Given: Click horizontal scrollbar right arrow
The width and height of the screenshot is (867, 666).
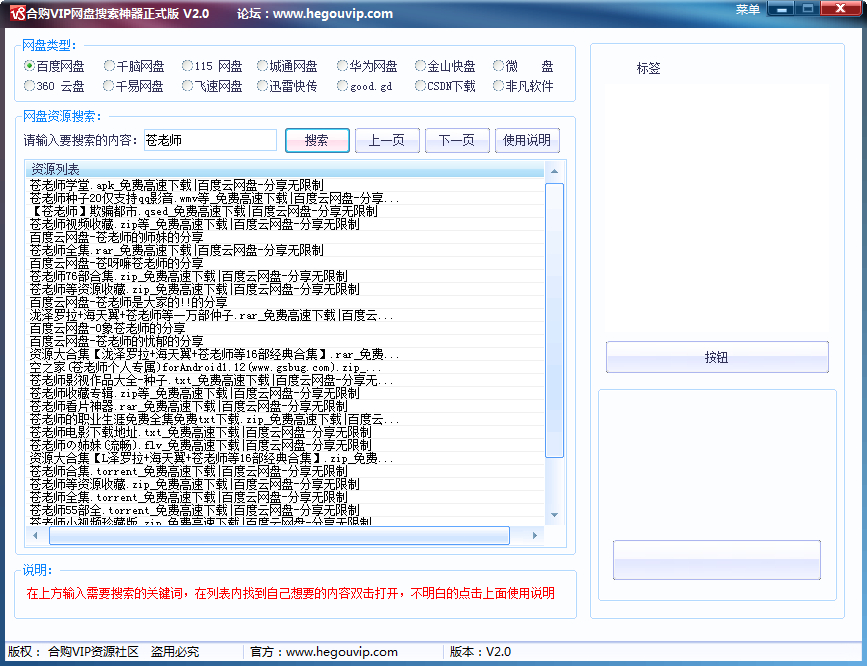Looking at the screenshot, I should point(535,535).
